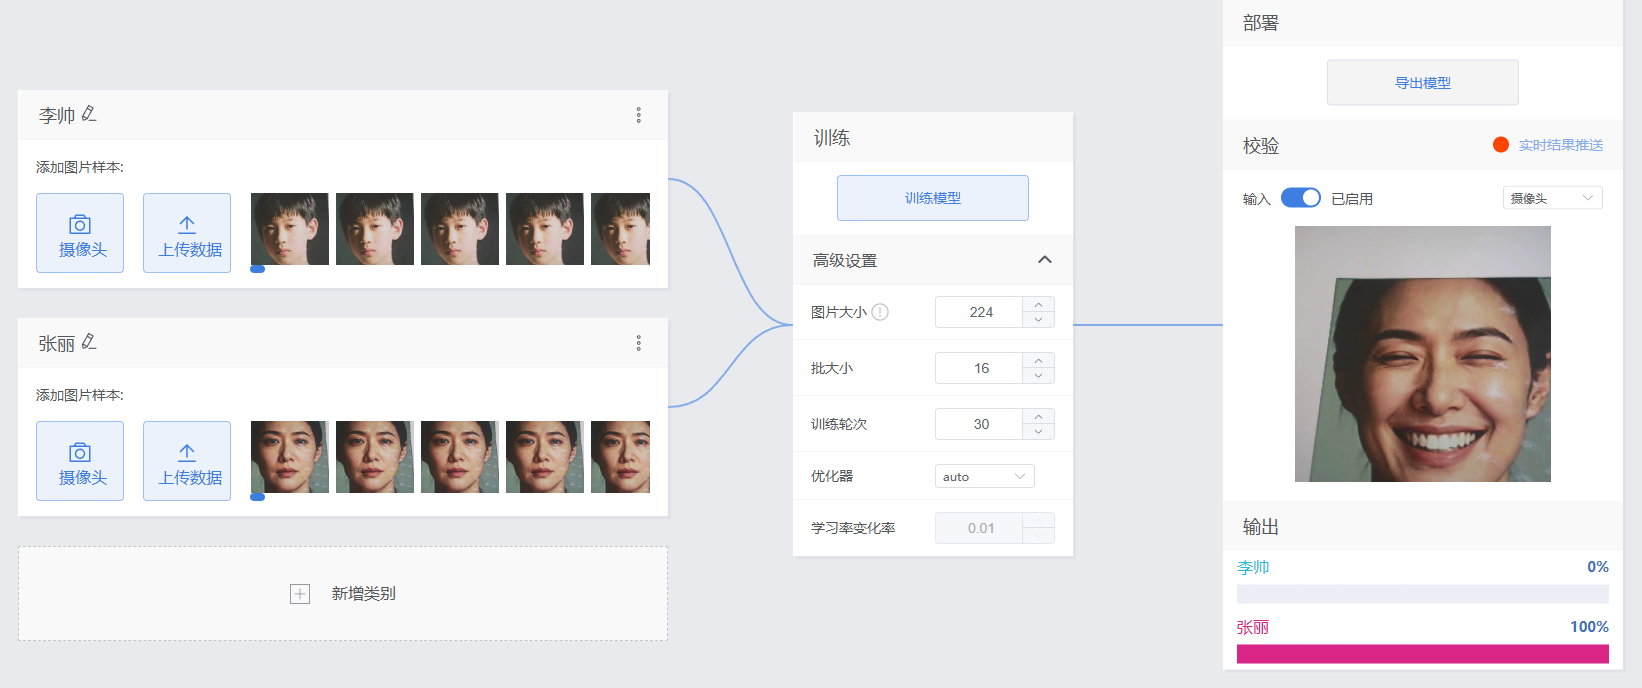
Task: Click info icon beside 图片大小
Action: pyautogui.click(x=880, y=312)
